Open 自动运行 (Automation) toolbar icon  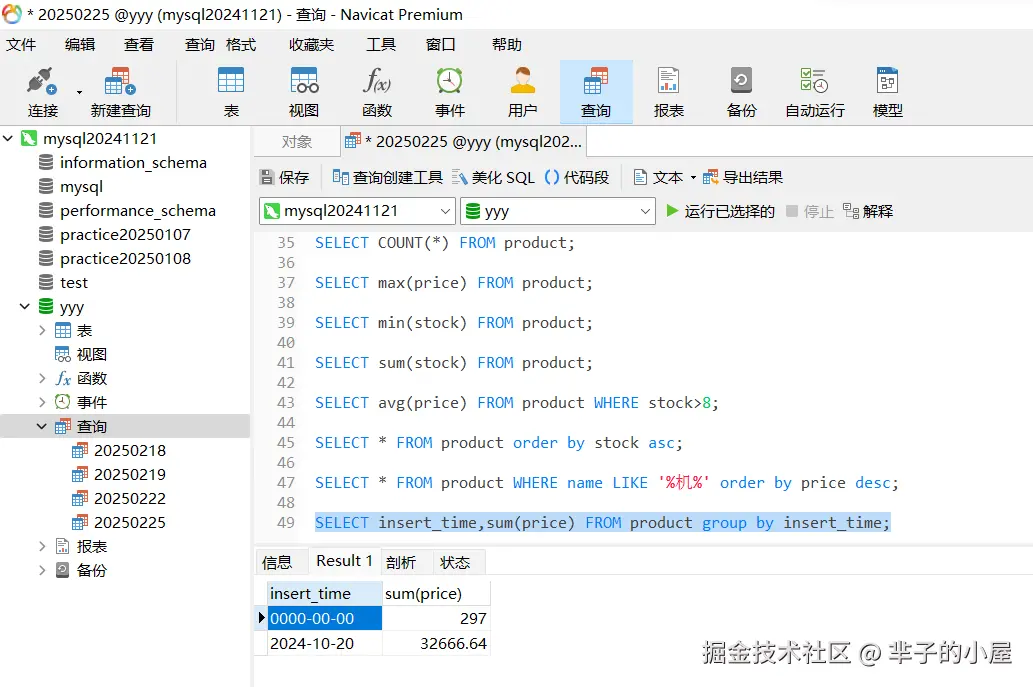815,92
